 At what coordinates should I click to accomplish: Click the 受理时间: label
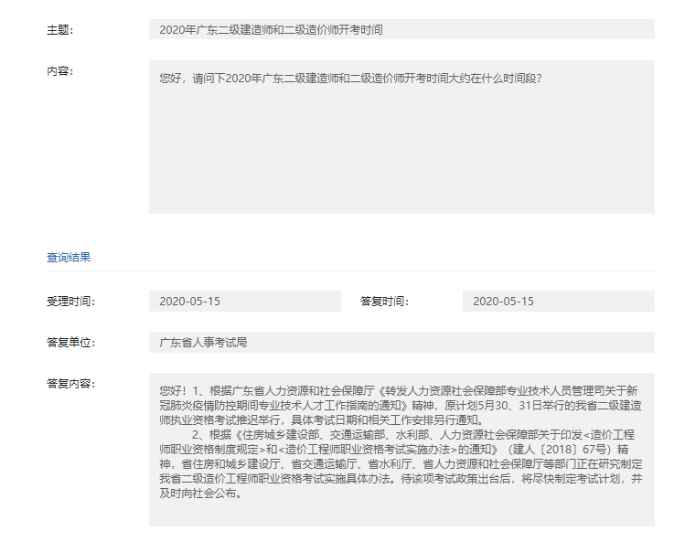click(x=71, y=301)
